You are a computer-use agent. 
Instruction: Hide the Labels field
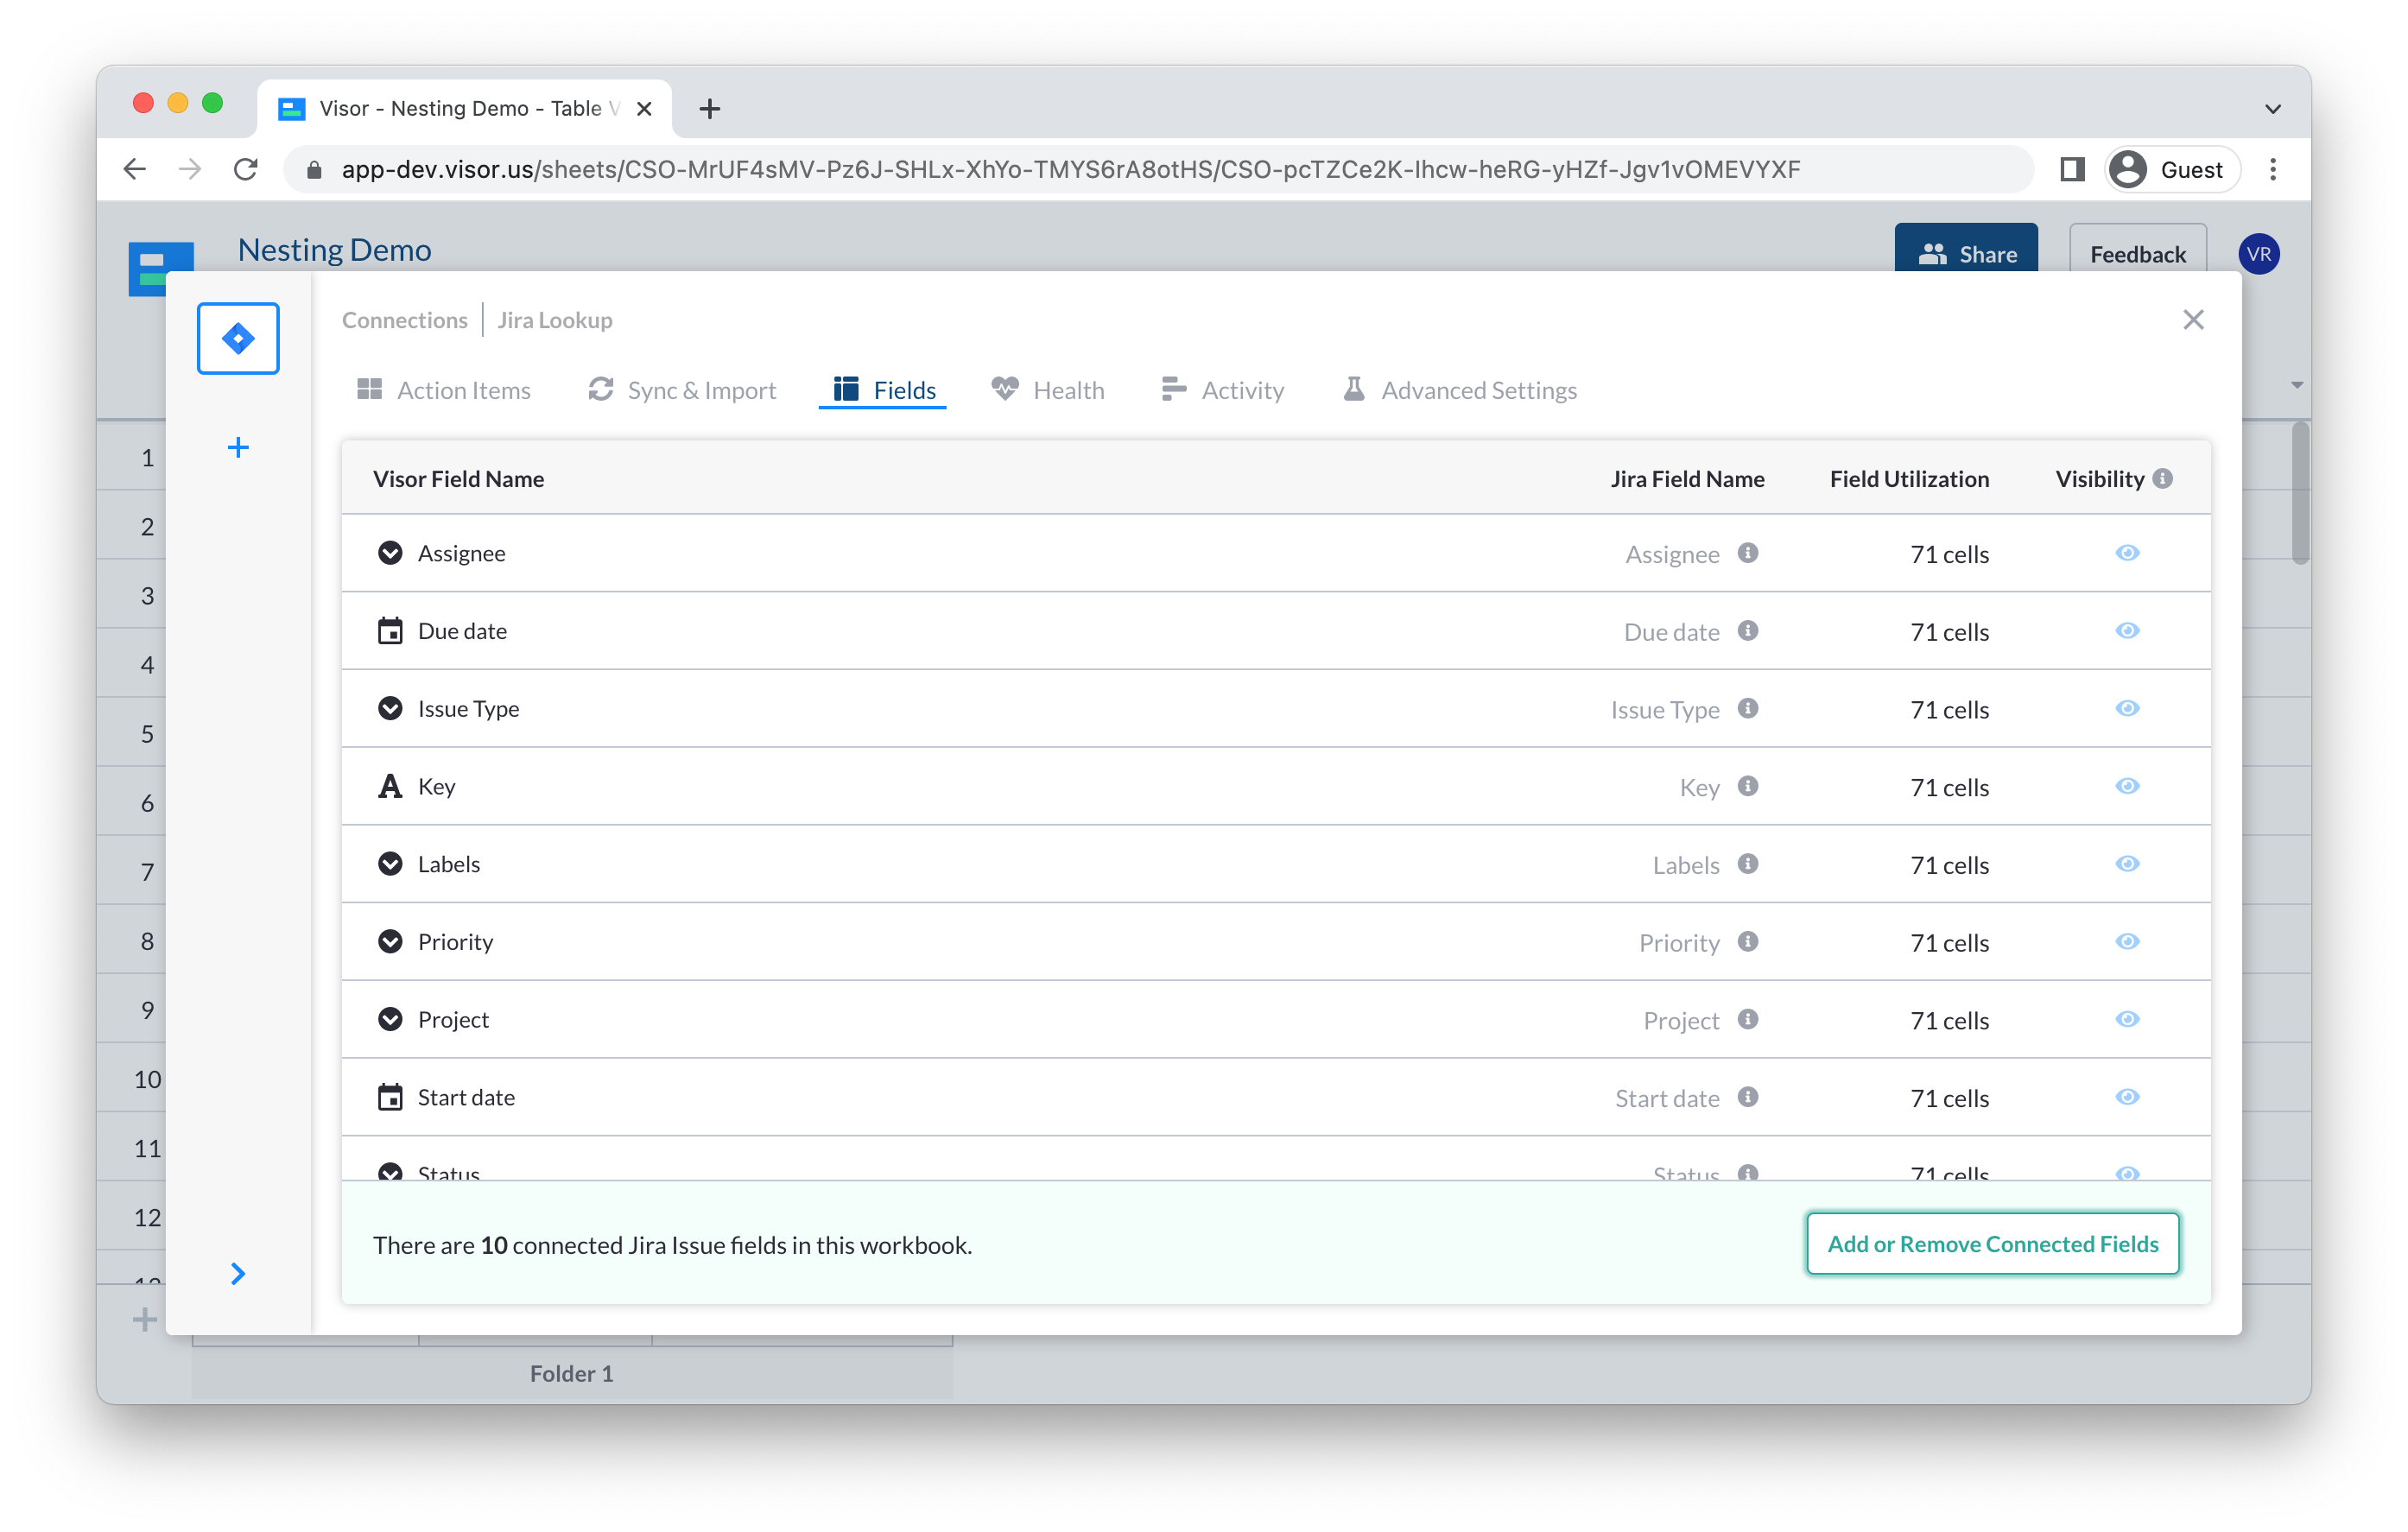(x=2127, y=864)
